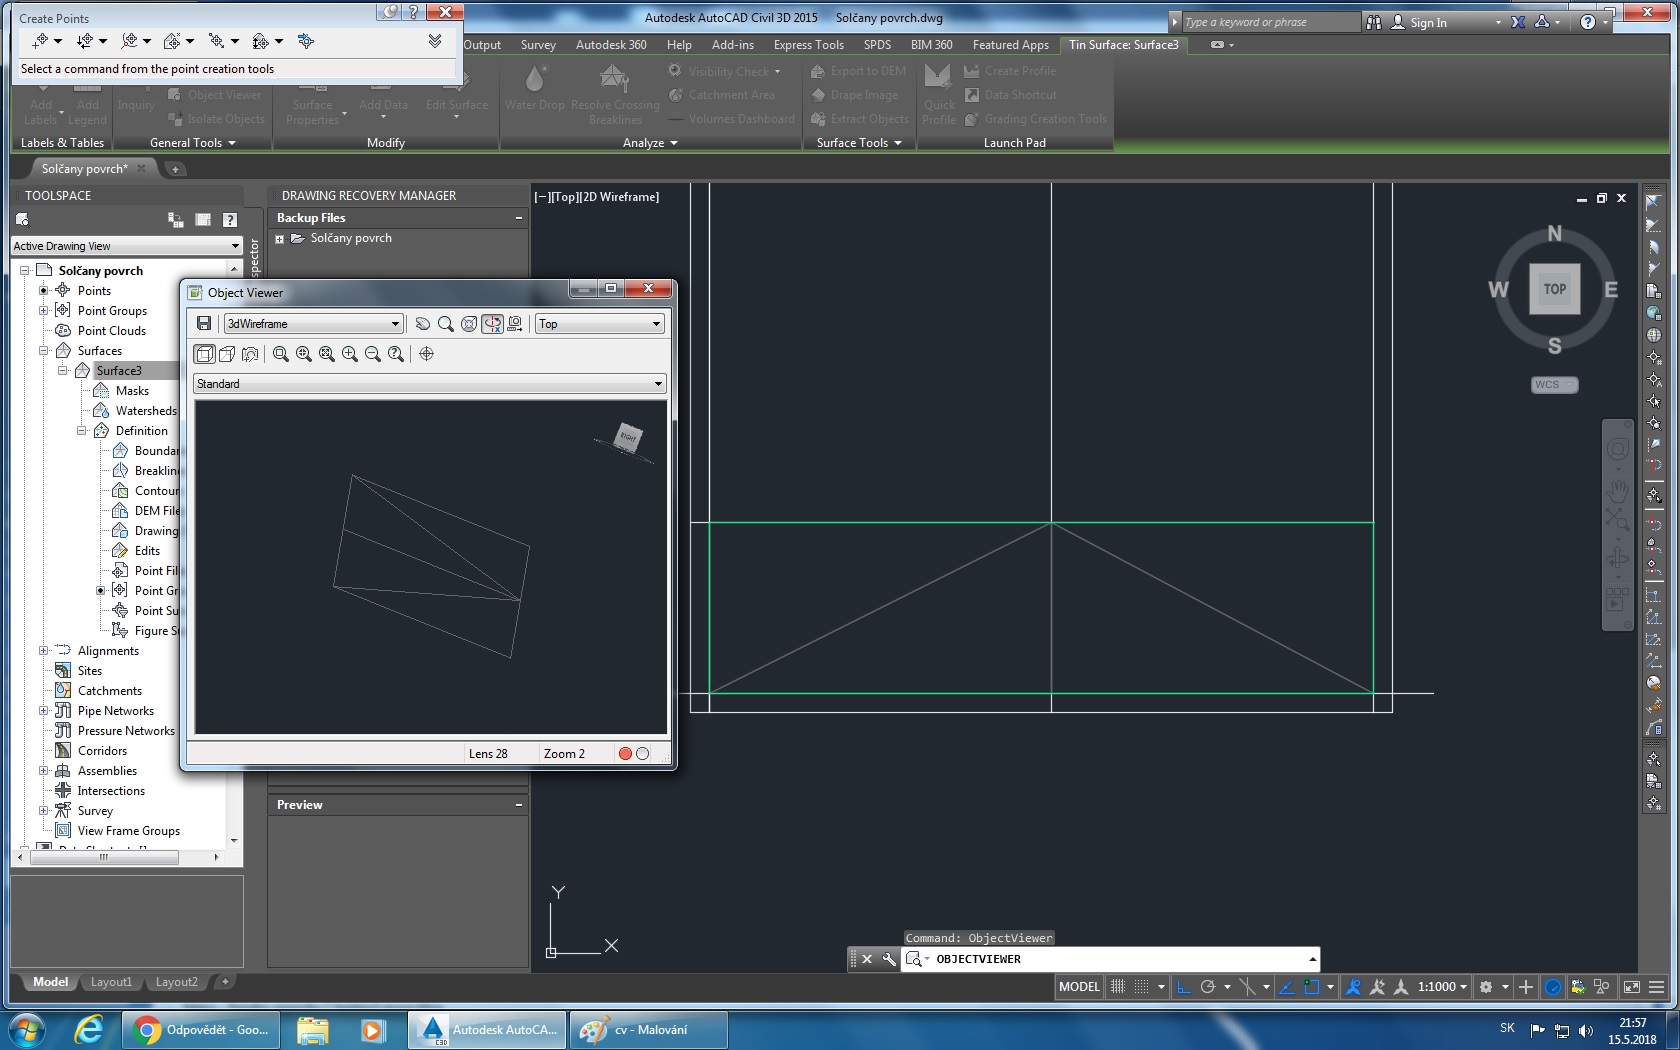1680x1050 pixels.
Task: Select Point Clouds in Toolspace tree
Action: (x=112, y=330)
